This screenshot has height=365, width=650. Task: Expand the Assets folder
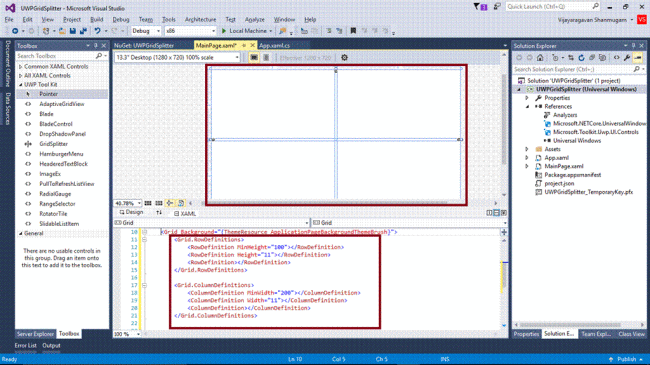coord(527,149)
